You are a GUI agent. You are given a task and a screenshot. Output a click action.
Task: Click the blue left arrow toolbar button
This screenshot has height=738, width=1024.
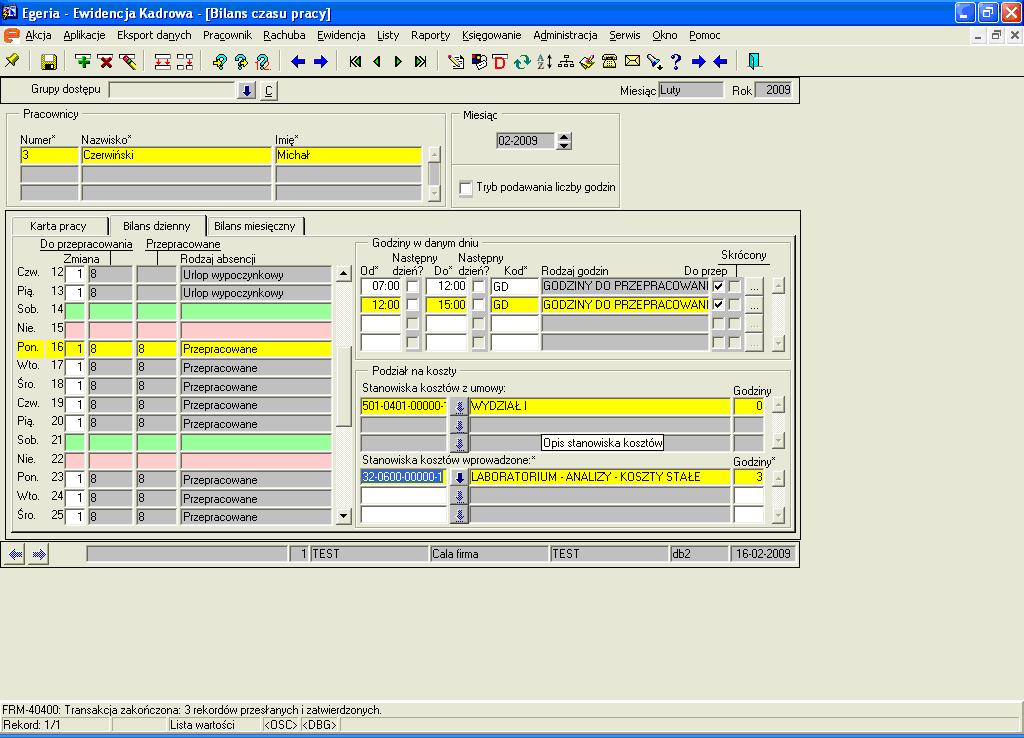coord(298,62)
